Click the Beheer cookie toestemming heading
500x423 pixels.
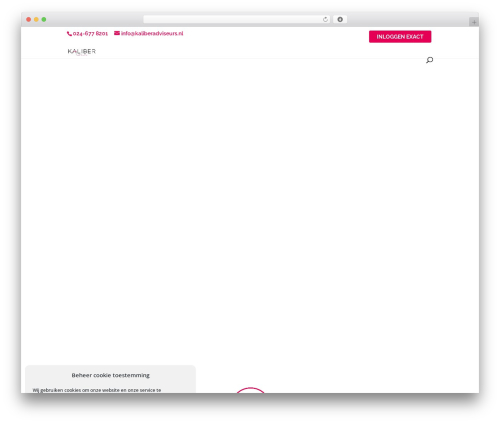(x=111, y=375)
